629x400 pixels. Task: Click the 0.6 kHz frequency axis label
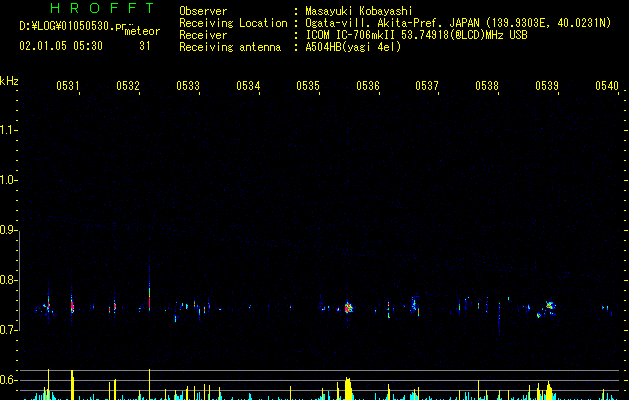(8, 380)
